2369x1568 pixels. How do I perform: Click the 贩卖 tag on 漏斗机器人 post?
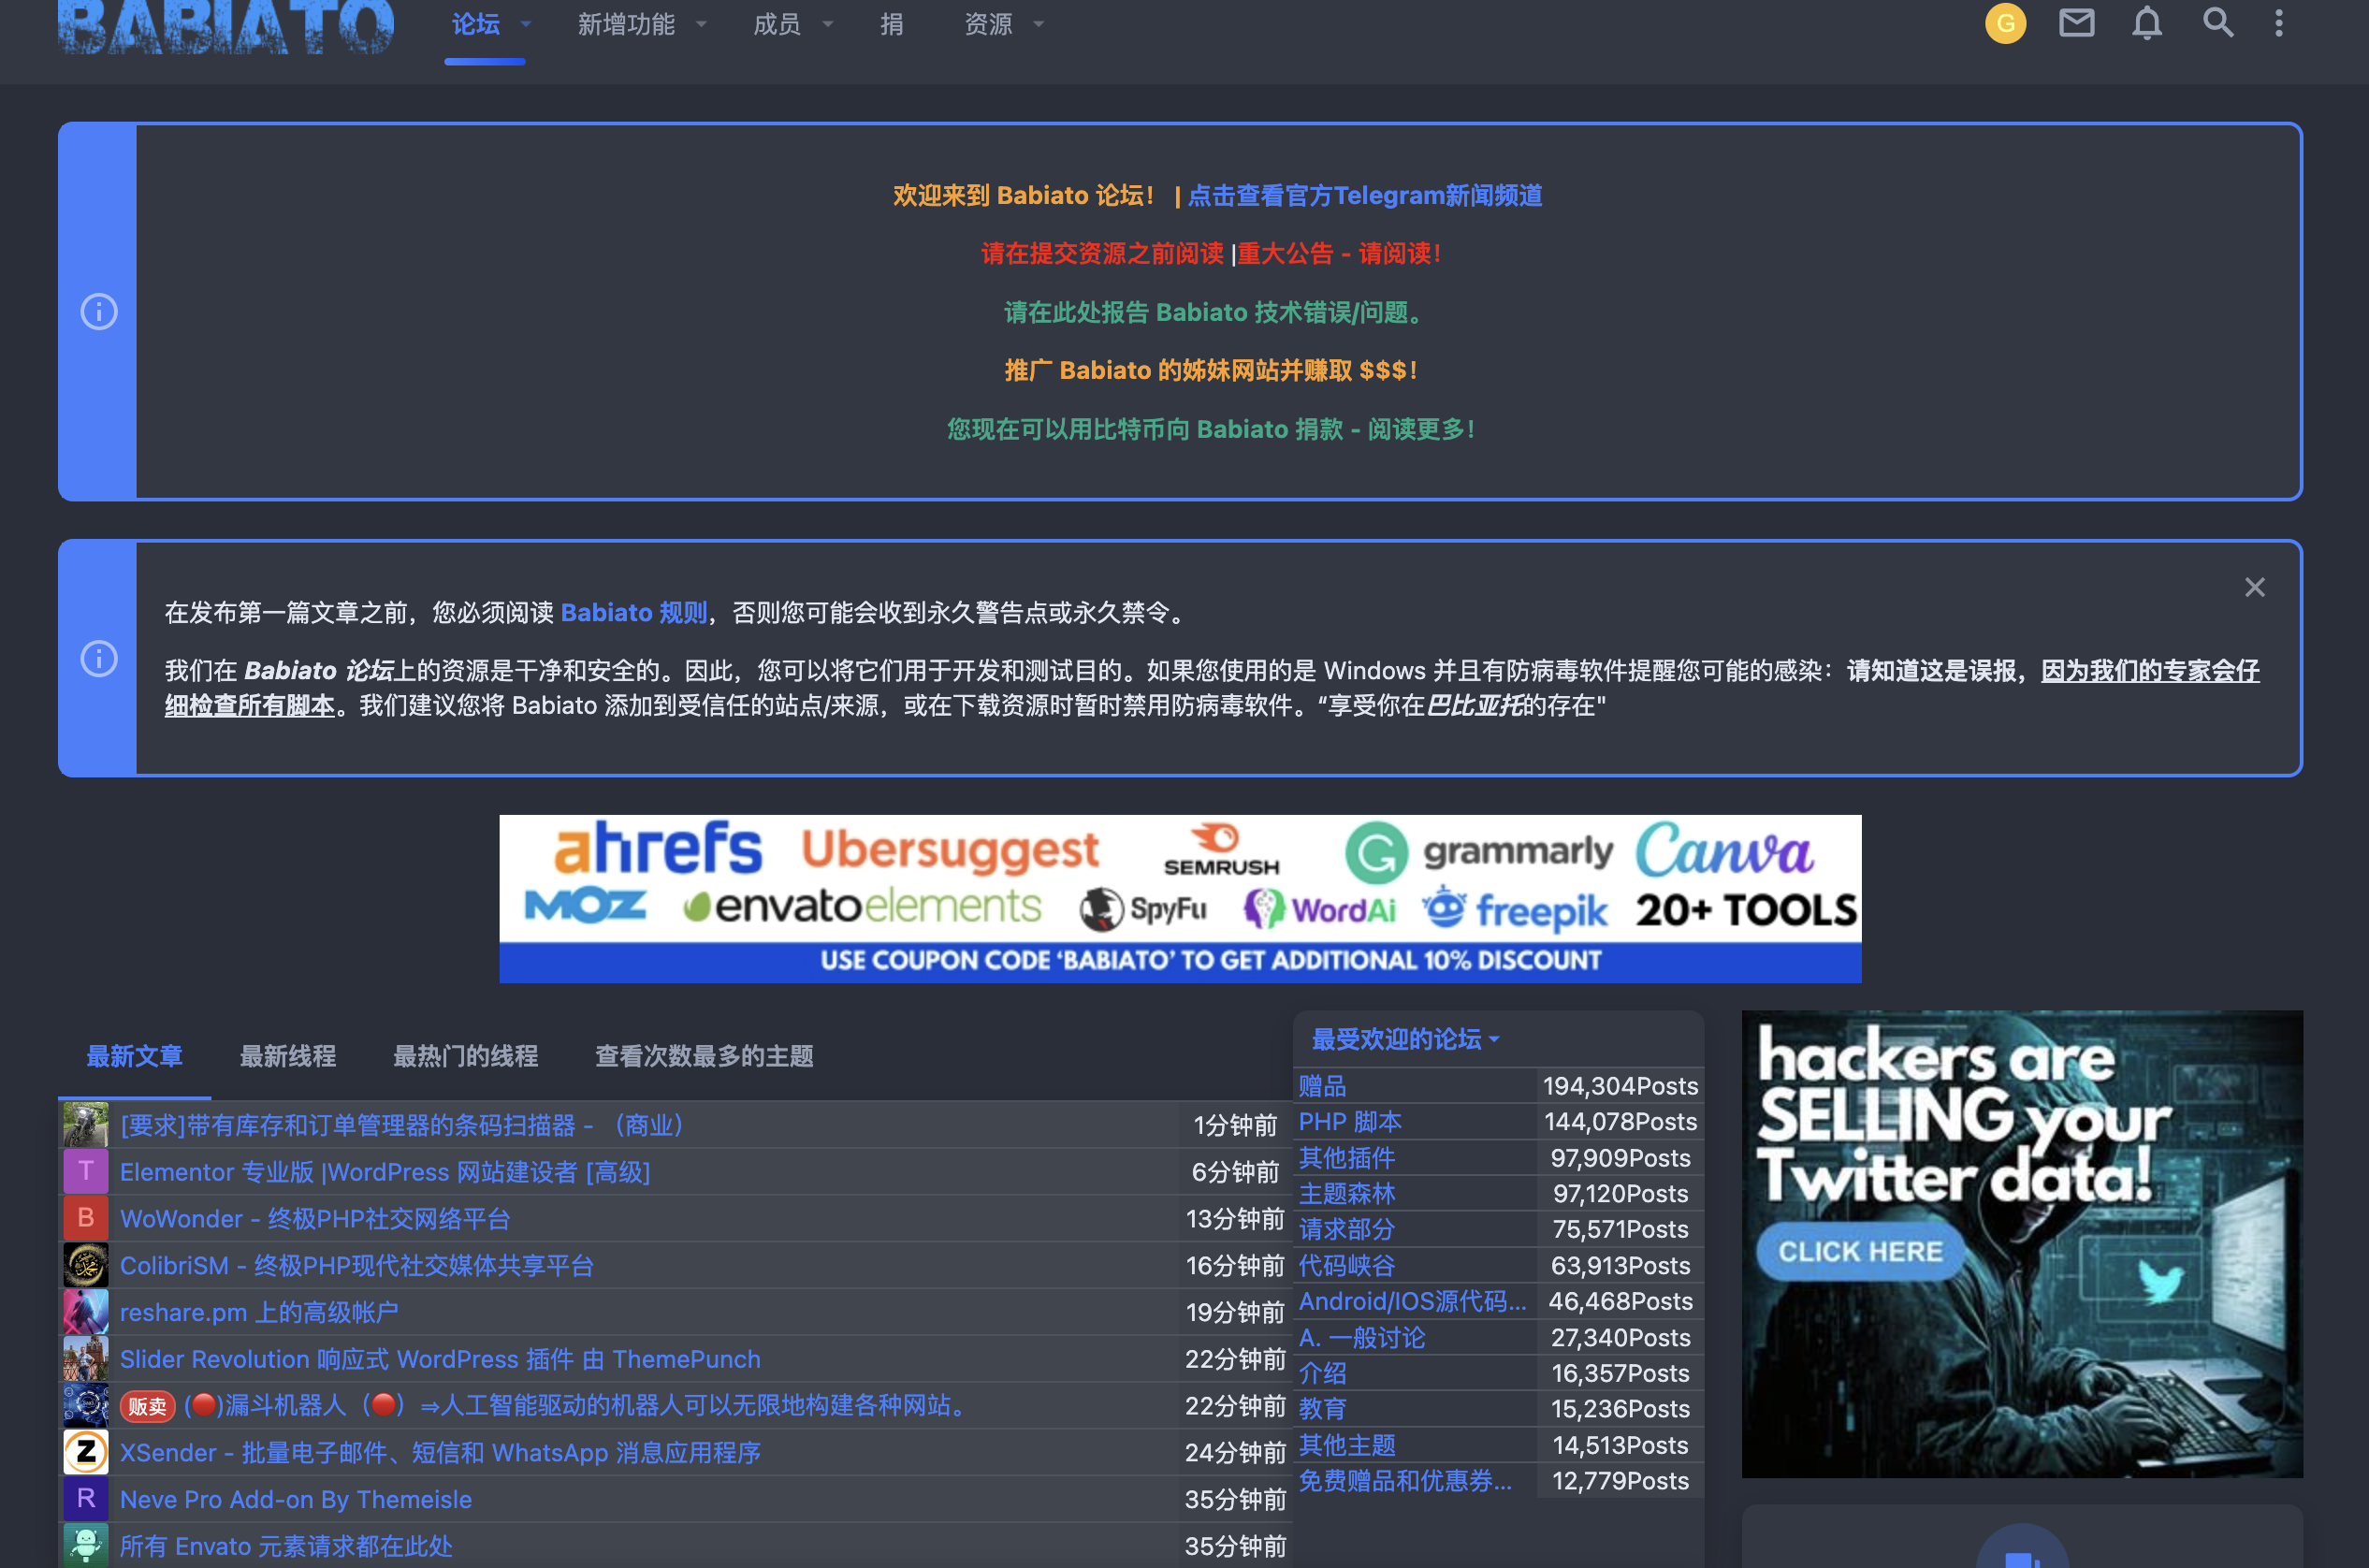pos(147,1406)
